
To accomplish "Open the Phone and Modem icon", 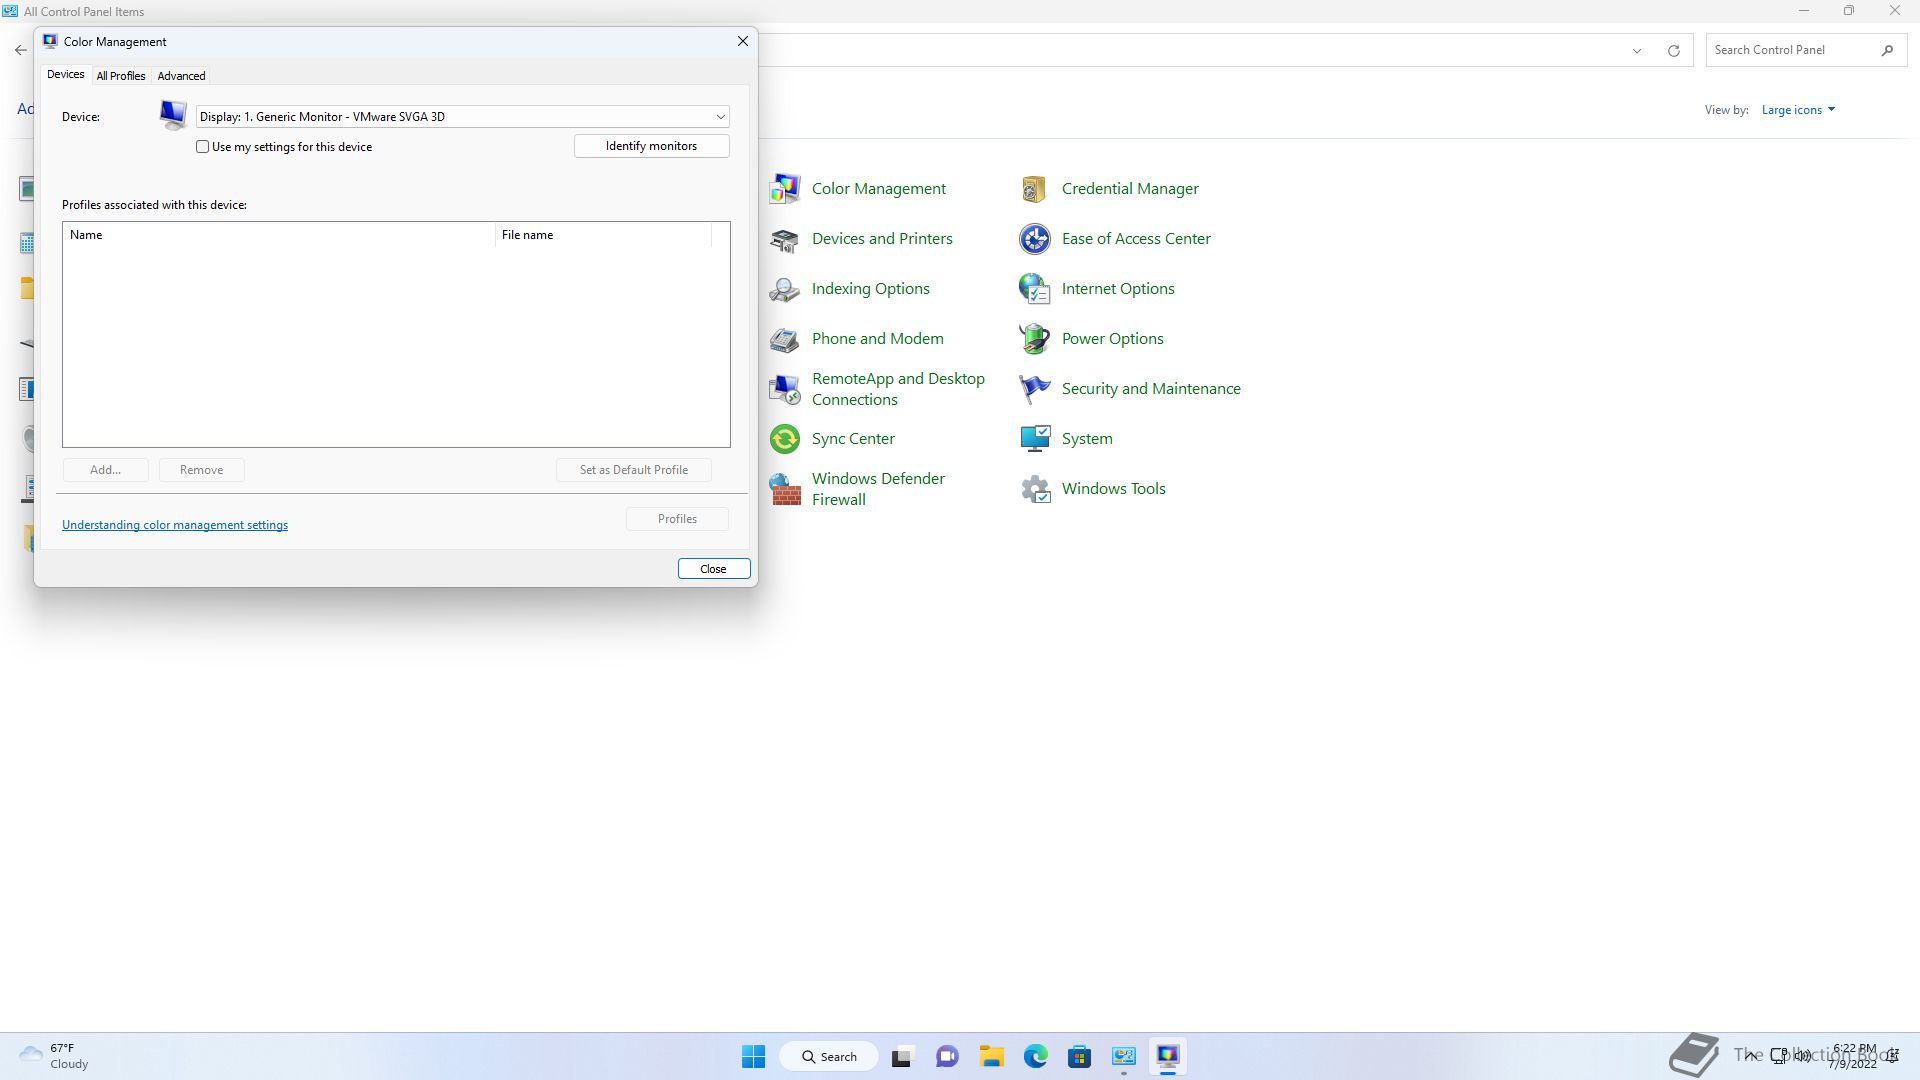I will click(x=785, y=339).
